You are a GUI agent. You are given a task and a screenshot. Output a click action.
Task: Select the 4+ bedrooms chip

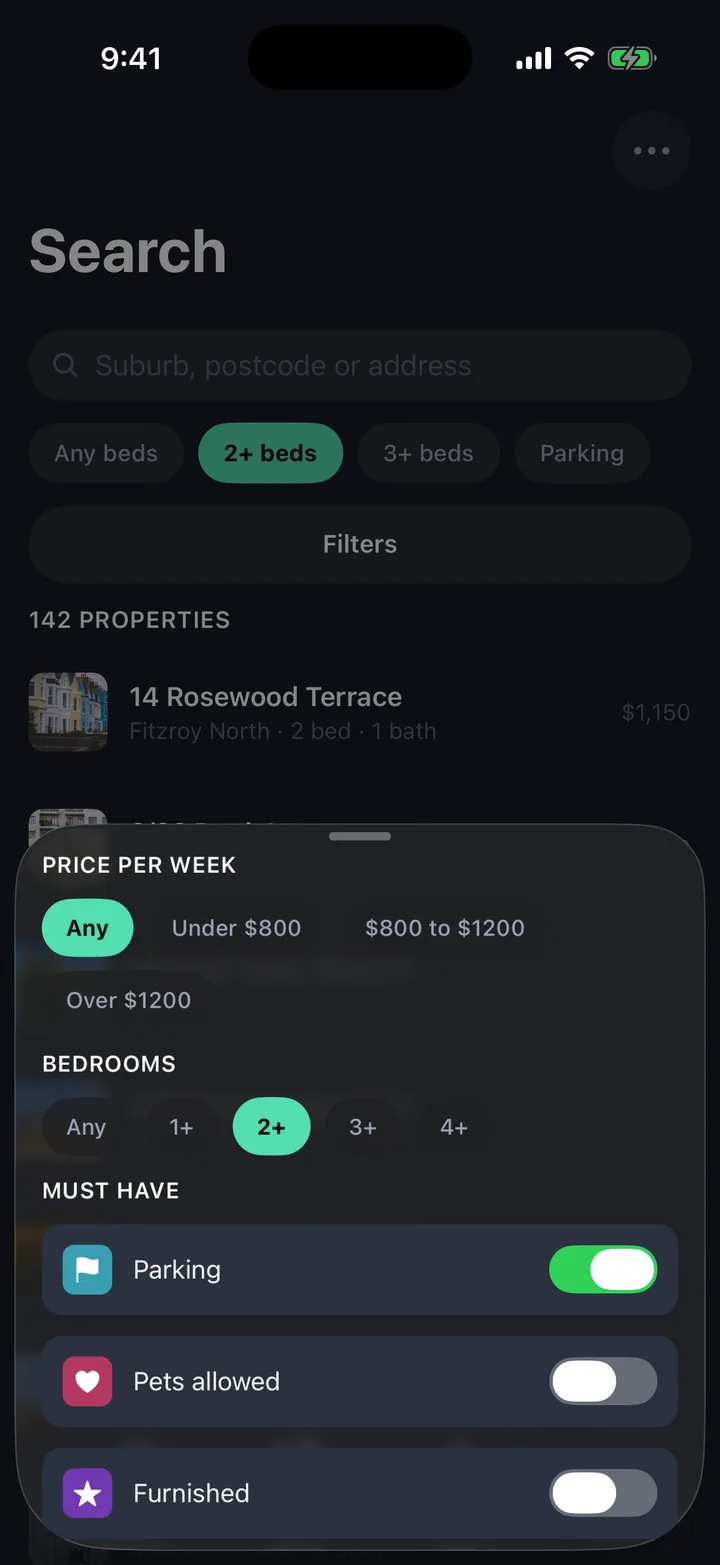(x=454, y=1127)
